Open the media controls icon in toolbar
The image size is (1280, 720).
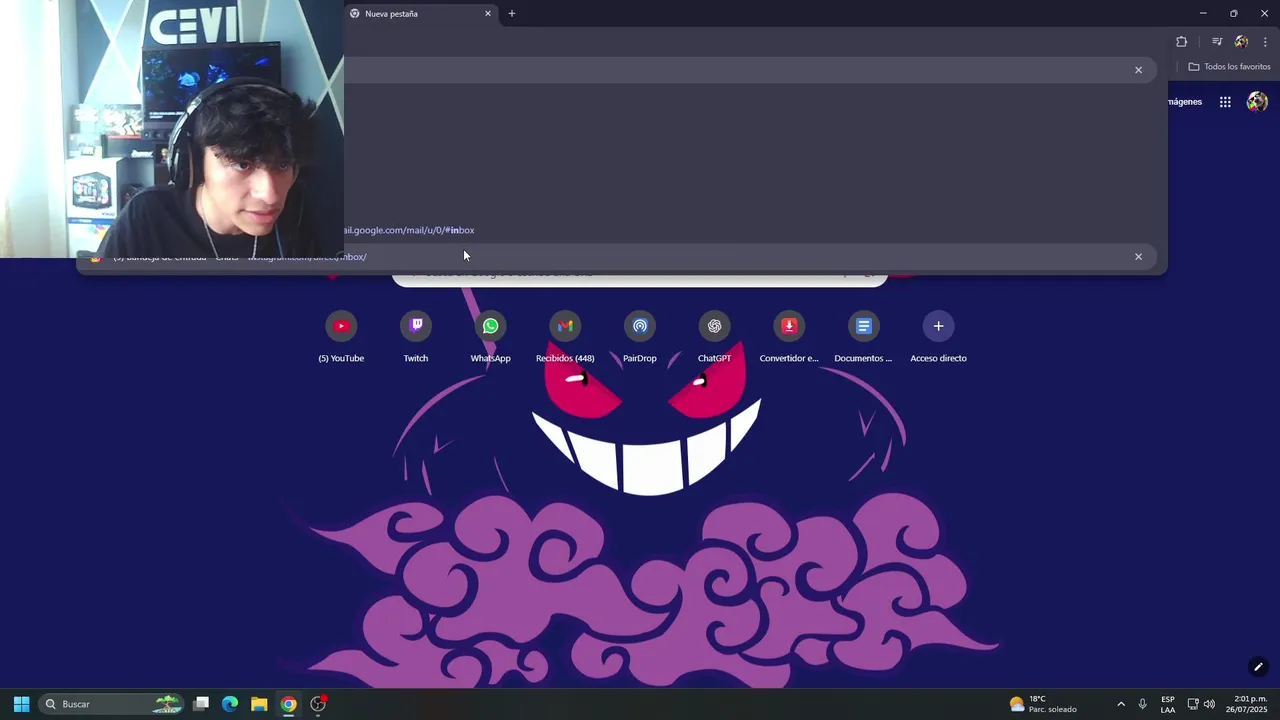1217,42
